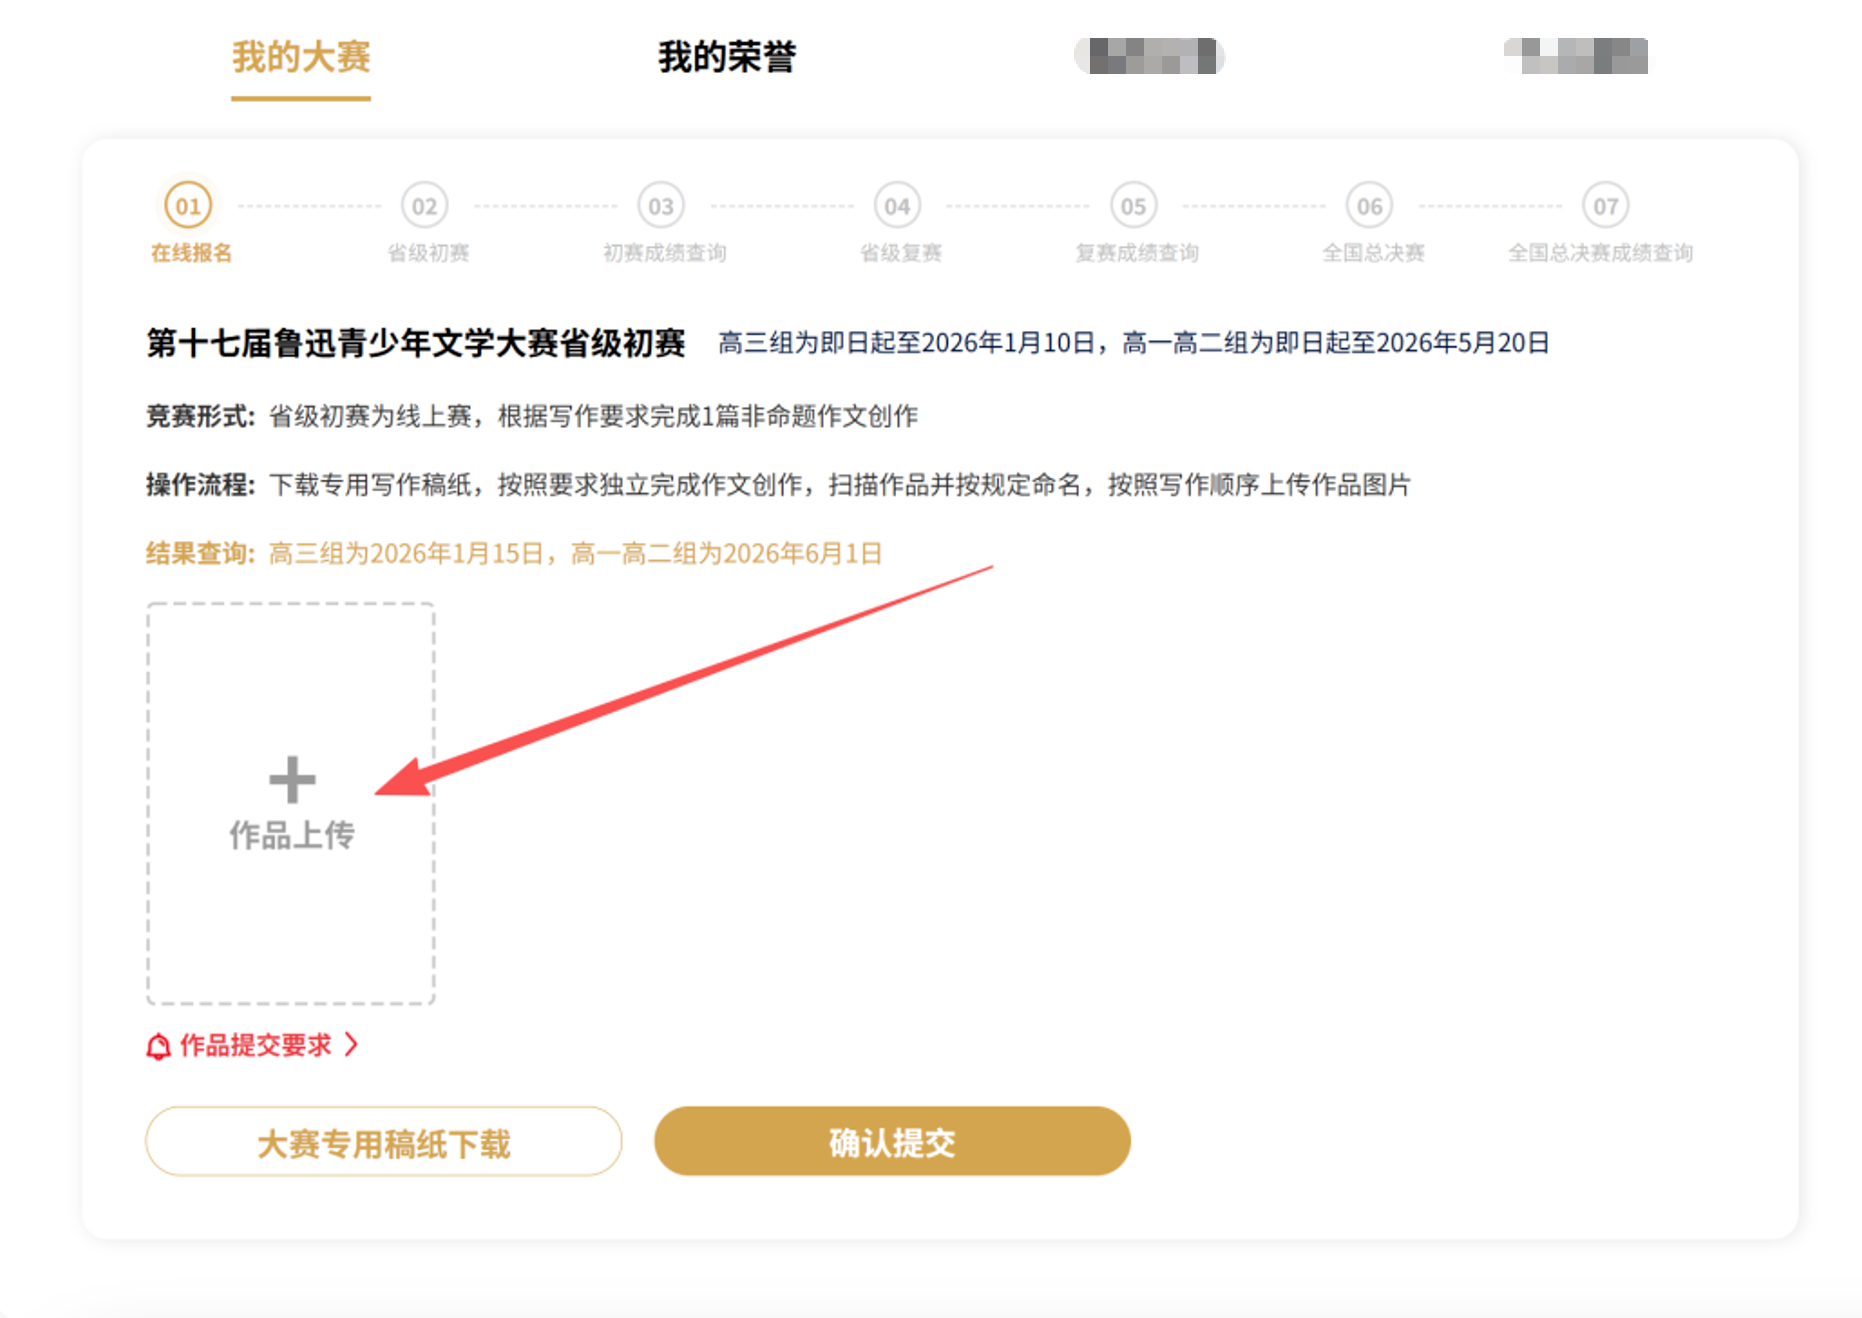Click the 全国总决赛成绩查询 step label

pos(1600,253)
